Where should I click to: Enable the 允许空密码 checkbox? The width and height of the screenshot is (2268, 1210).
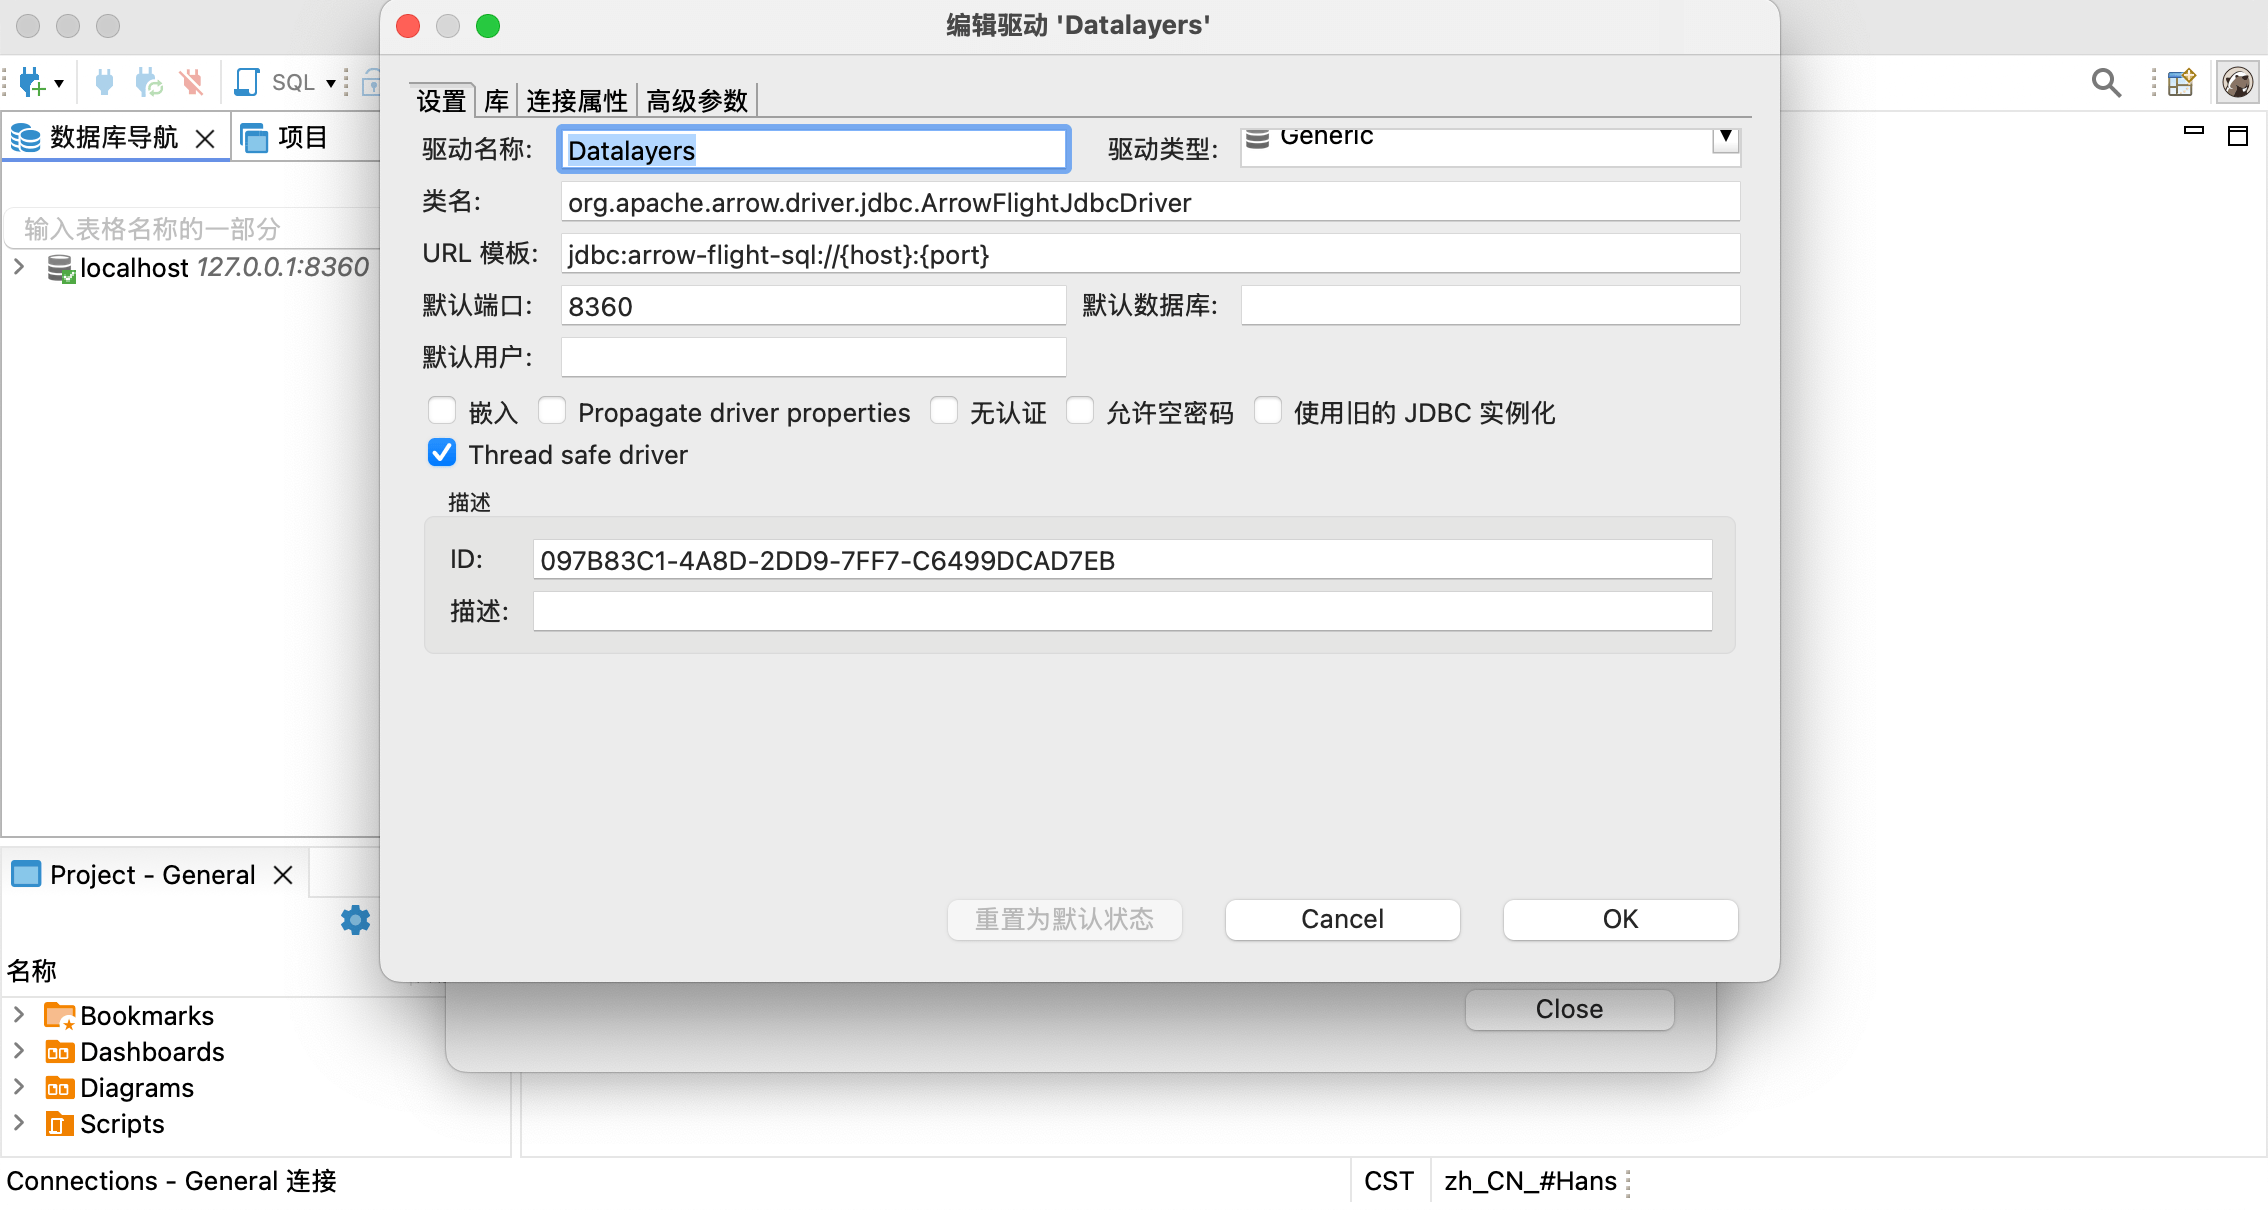[x=1080, y=411]
